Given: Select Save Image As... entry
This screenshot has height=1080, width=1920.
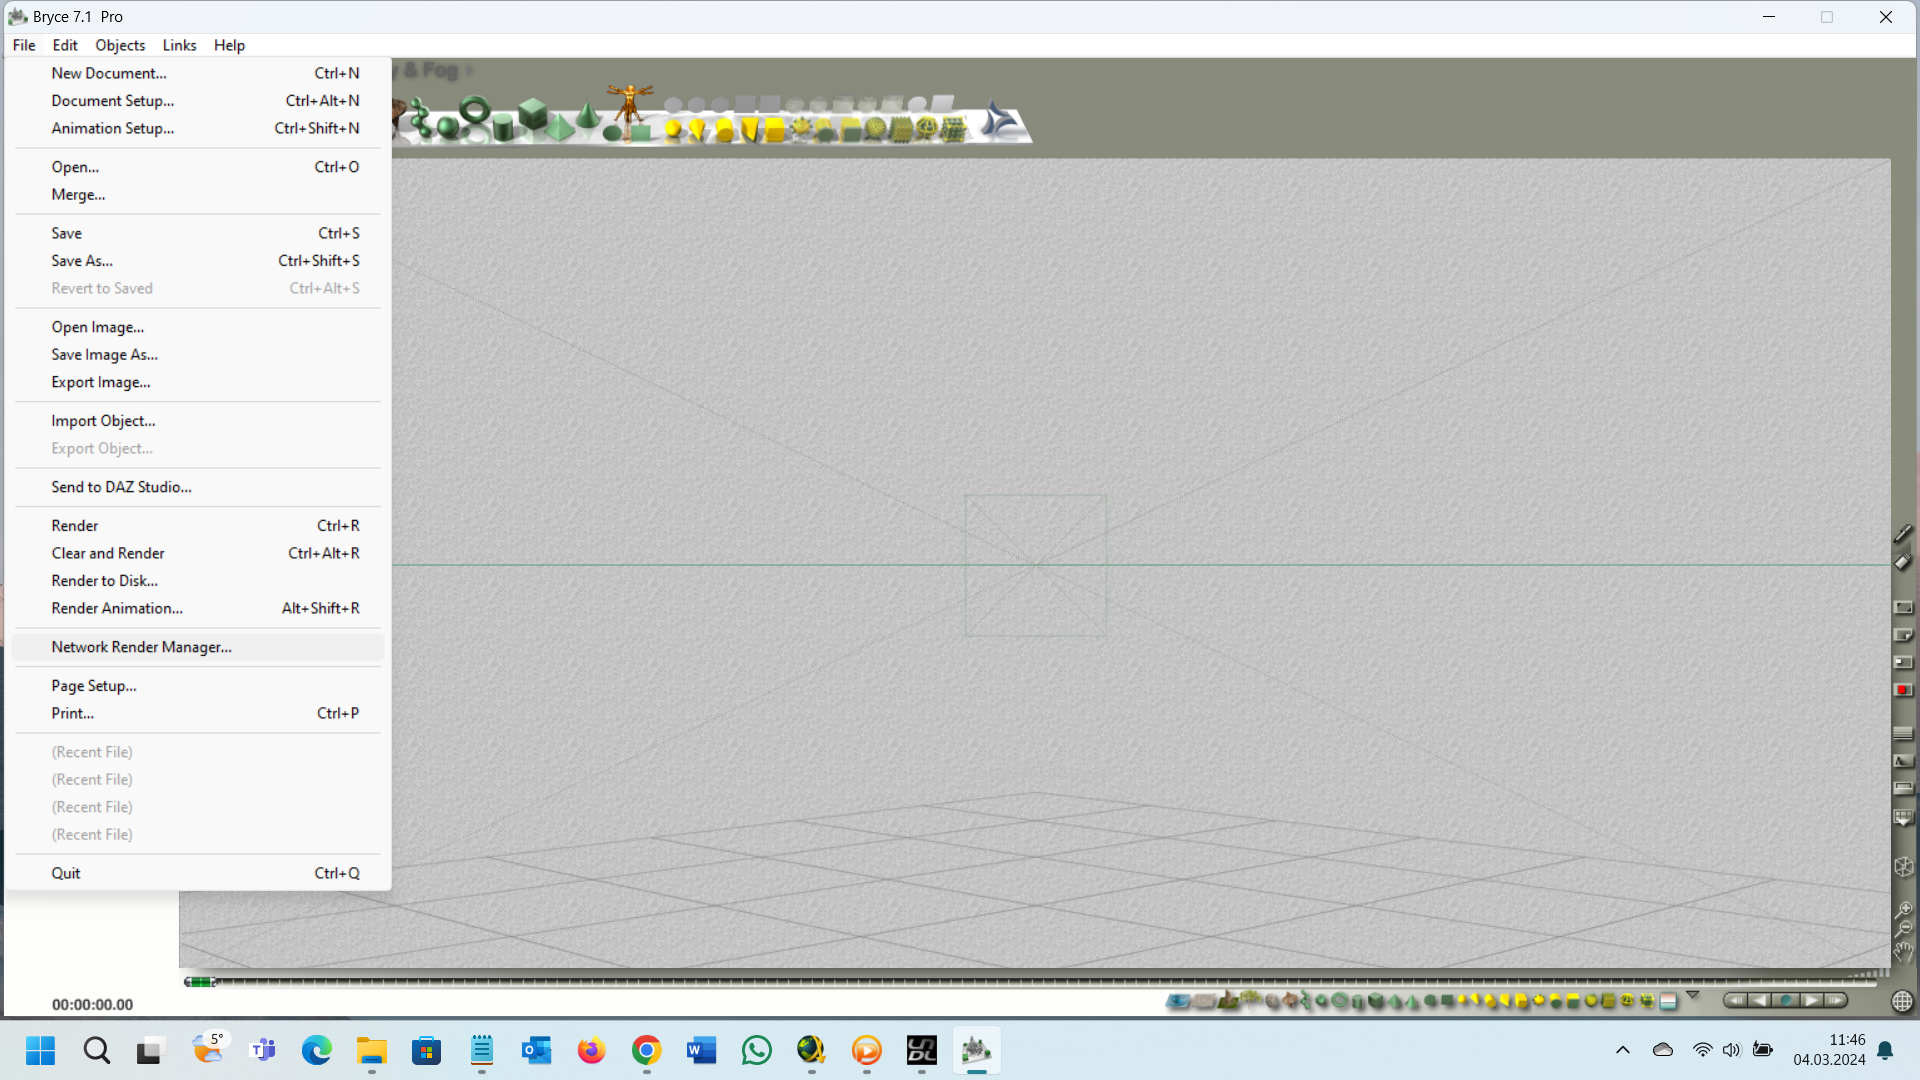Looking at the screenshot, I should point(198,355).
